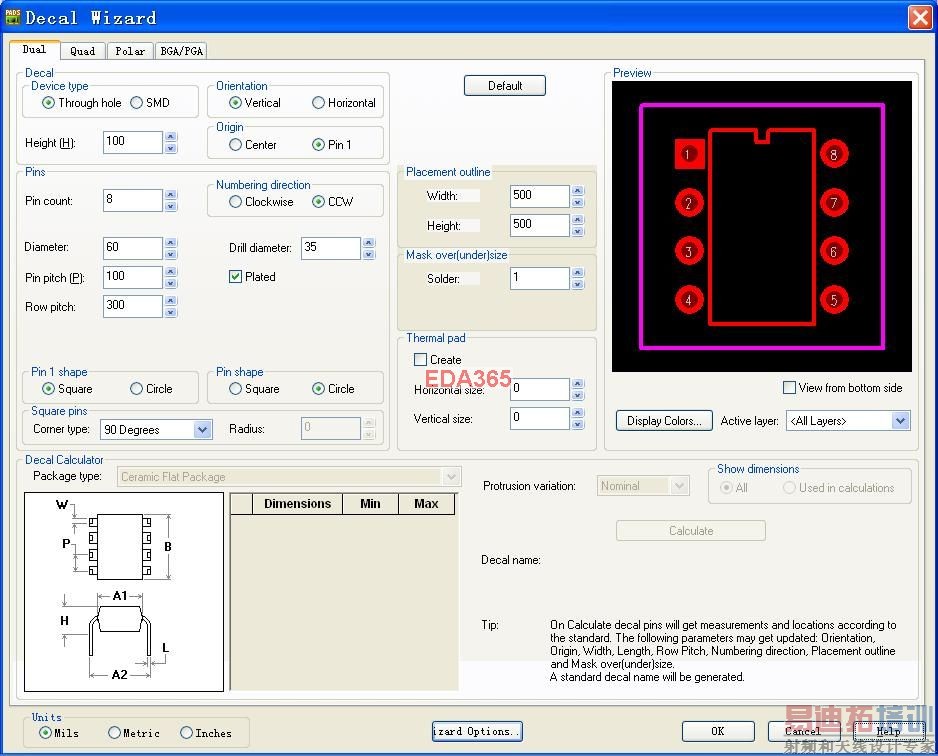Check Create thermal pad option
This screenshot has height=756, width=938.
tap(420, 359)
